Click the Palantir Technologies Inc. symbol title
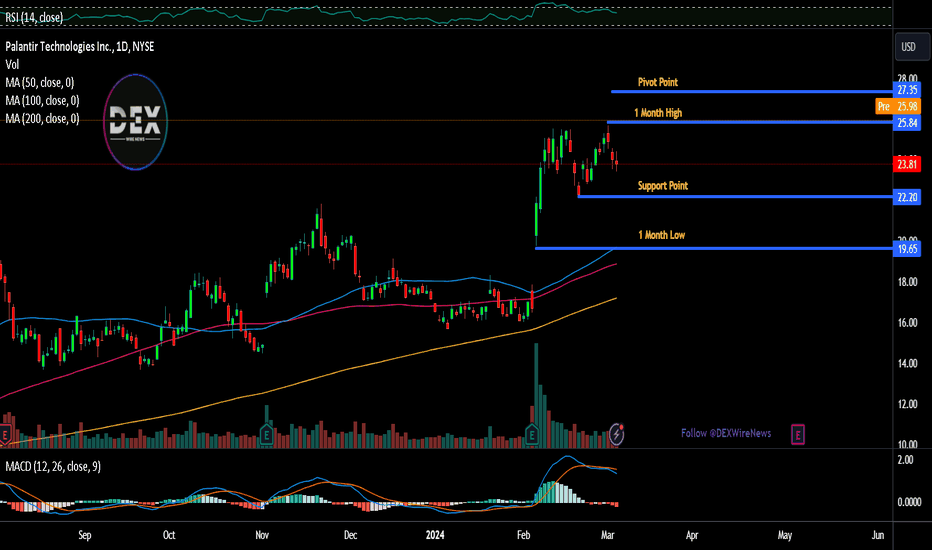The height and width of the screenshot is (550, 932). pos(80,46)
